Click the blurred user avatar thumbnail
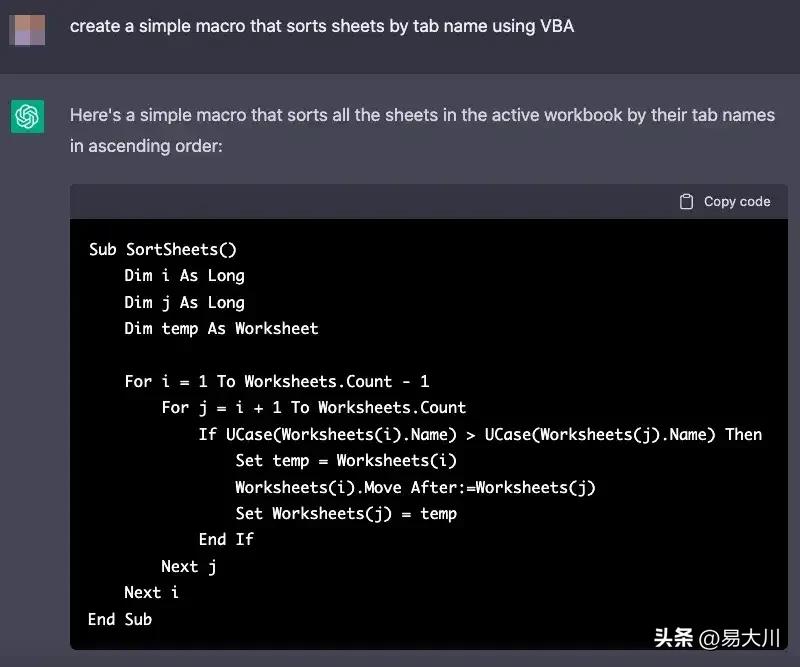800x667 pixels. coord(28,28)
